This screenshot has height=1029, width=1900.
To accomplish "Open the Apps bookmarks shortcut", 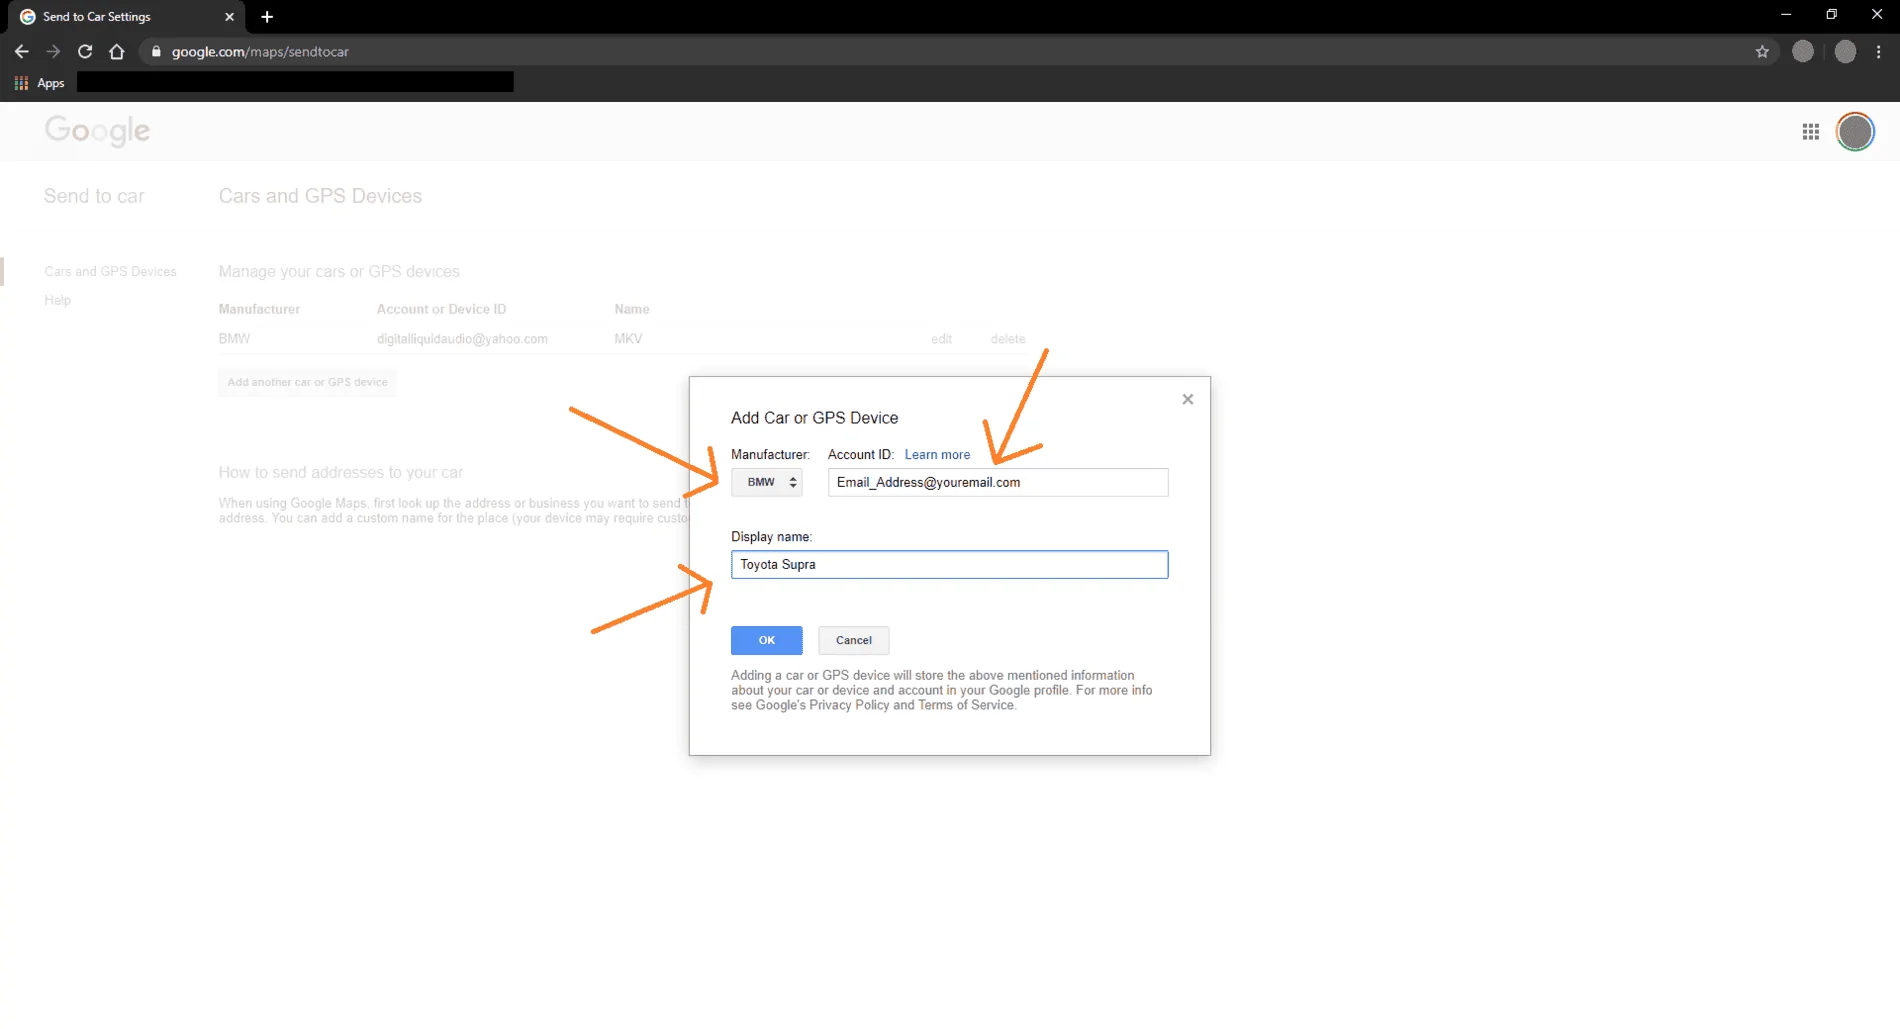I will (x=40, y=83).
